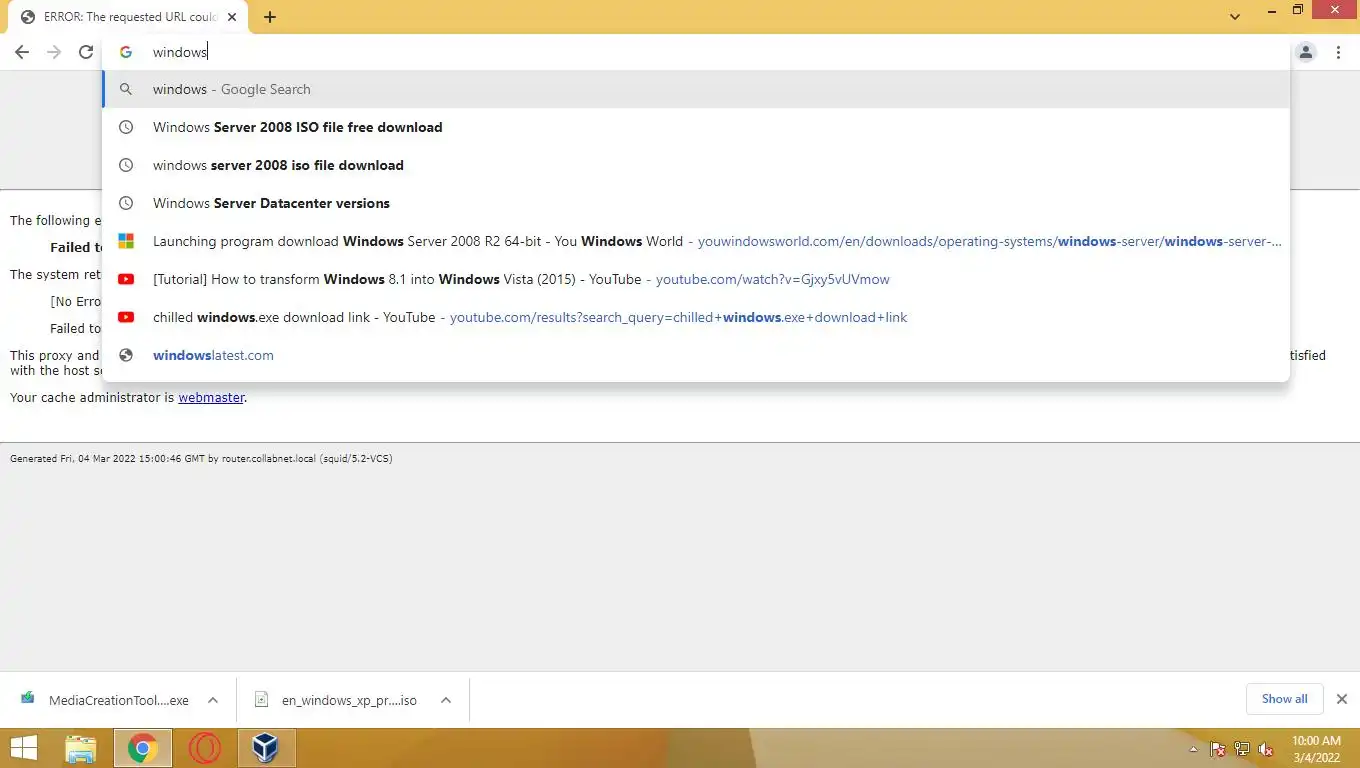Click the youtube.com/results URL text
The image size is (1360, 768).
coord(679,317)
